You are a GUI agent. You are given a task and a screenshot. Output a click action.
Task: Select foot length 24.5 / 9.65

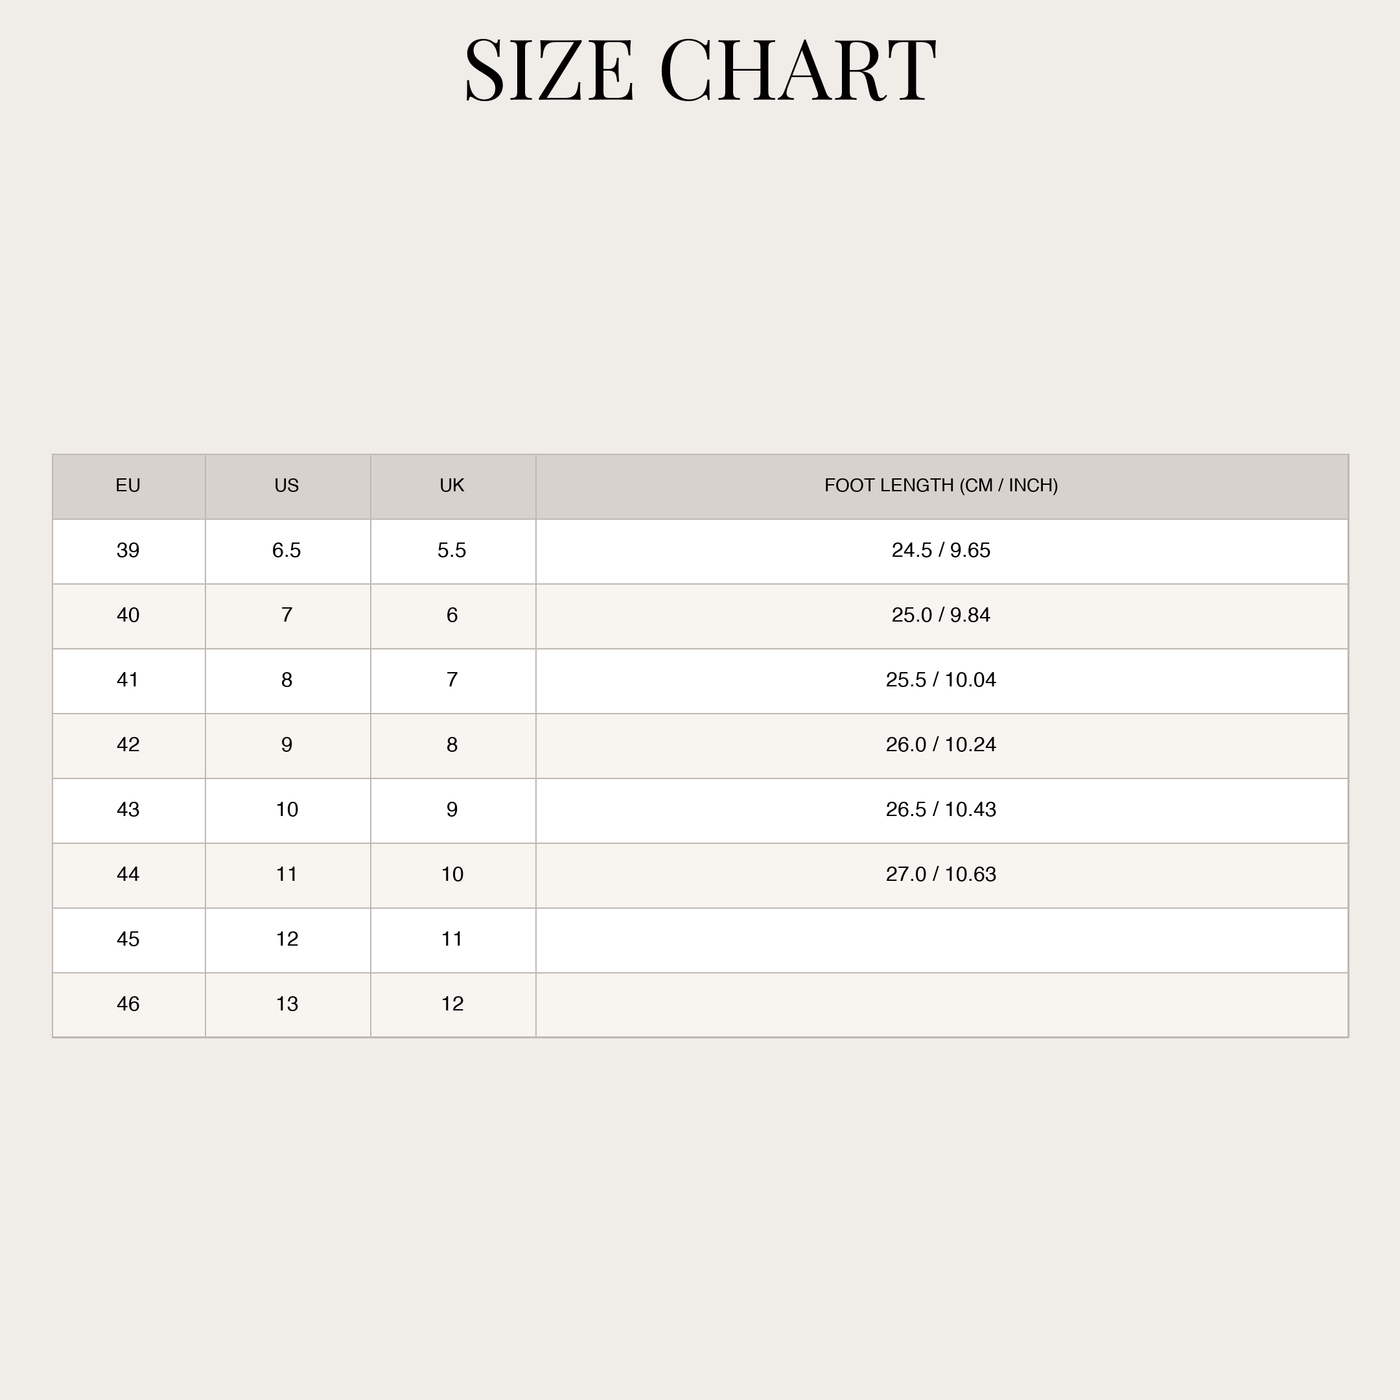(941, 551)
